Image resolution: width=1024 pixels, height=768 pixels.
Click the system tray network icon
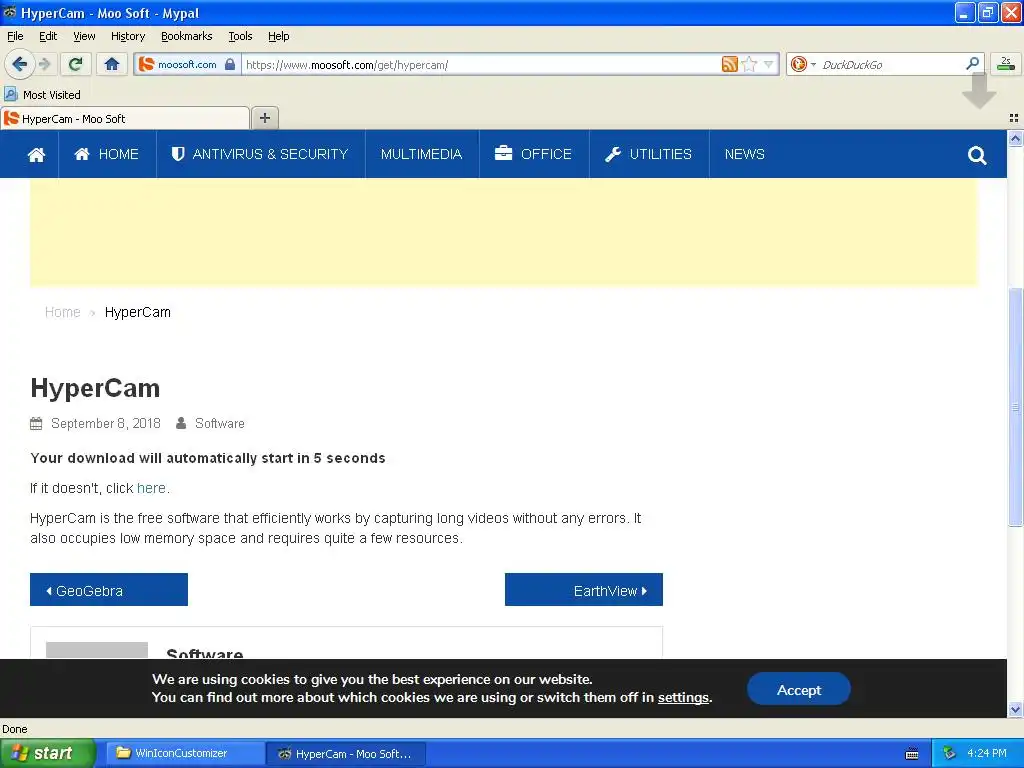point(949,753)
